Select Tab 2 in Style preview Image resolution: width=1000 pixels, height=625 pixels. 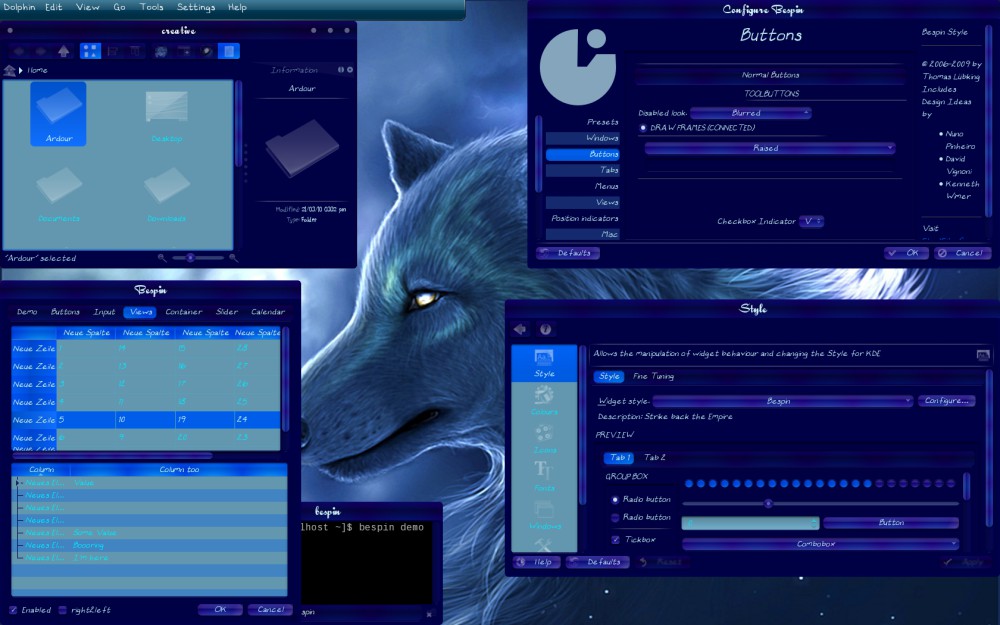654,457
